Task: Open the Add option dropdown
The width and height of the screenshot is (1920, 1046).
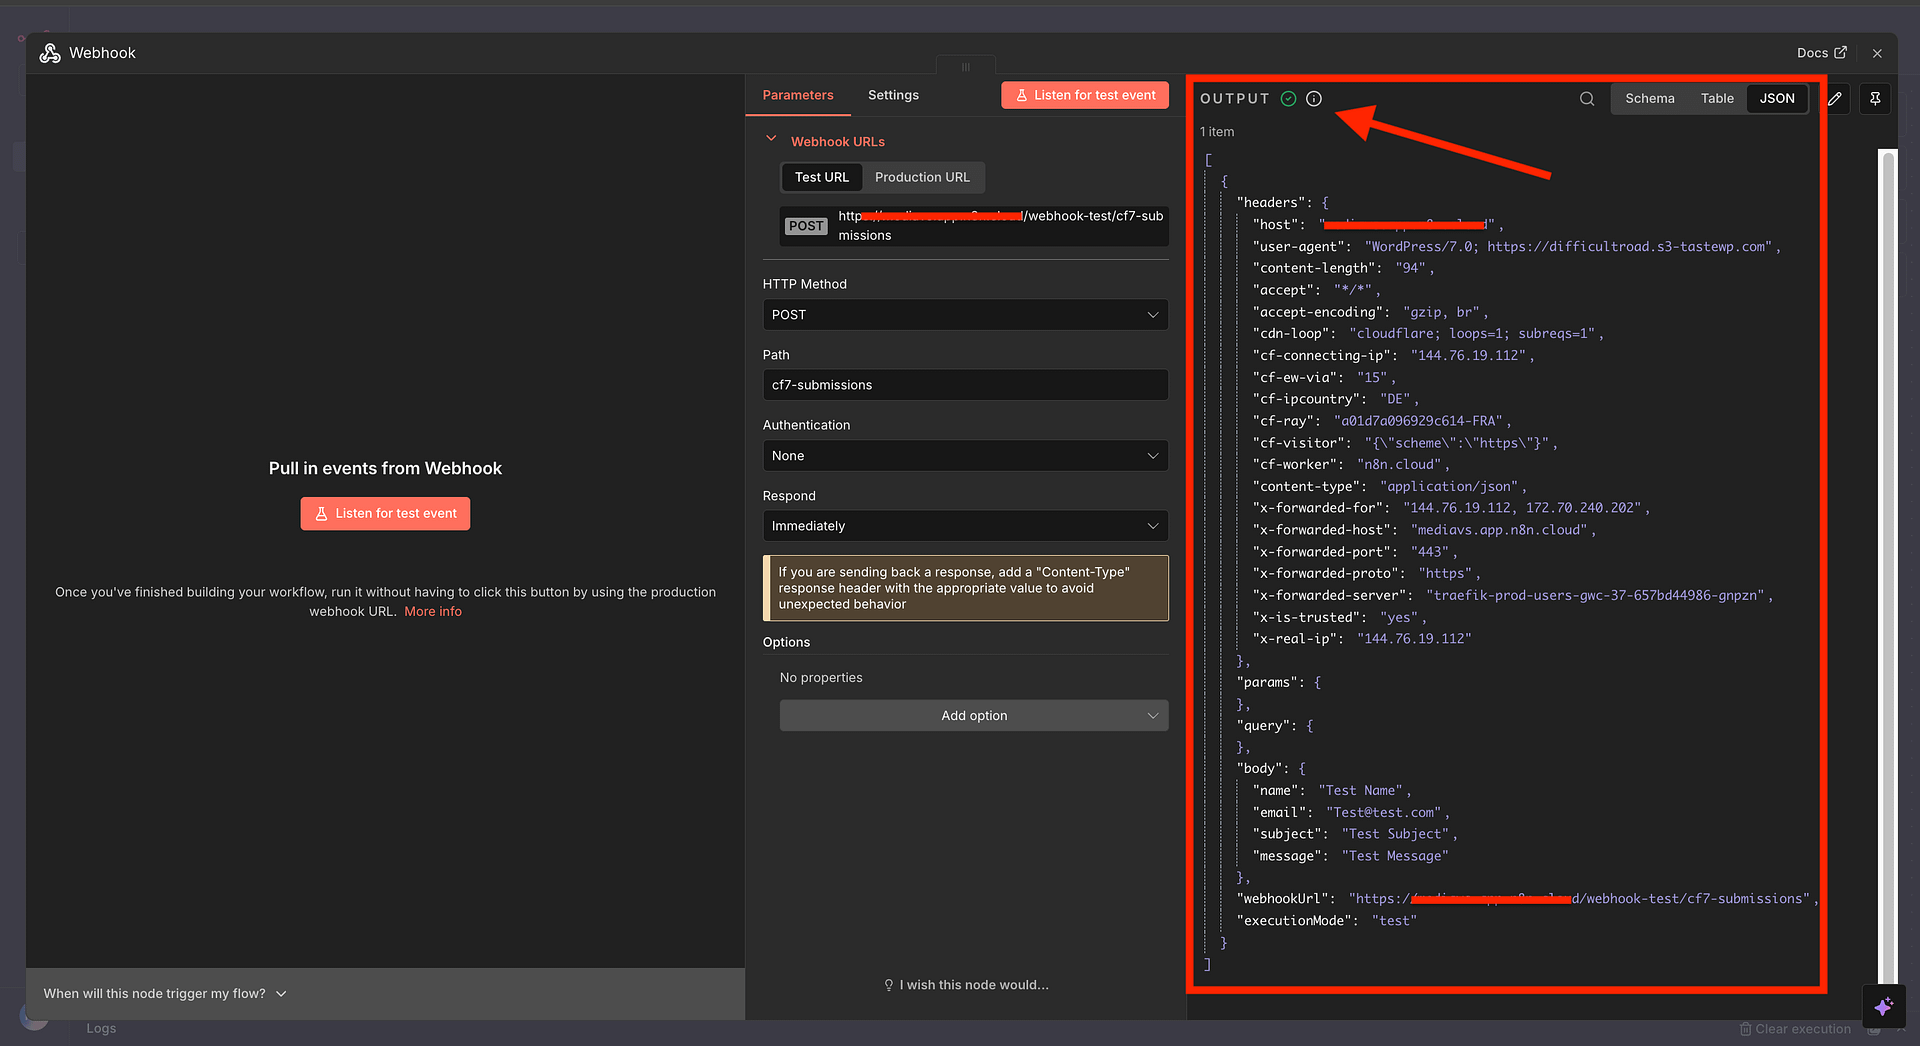Action: (974, 715)
